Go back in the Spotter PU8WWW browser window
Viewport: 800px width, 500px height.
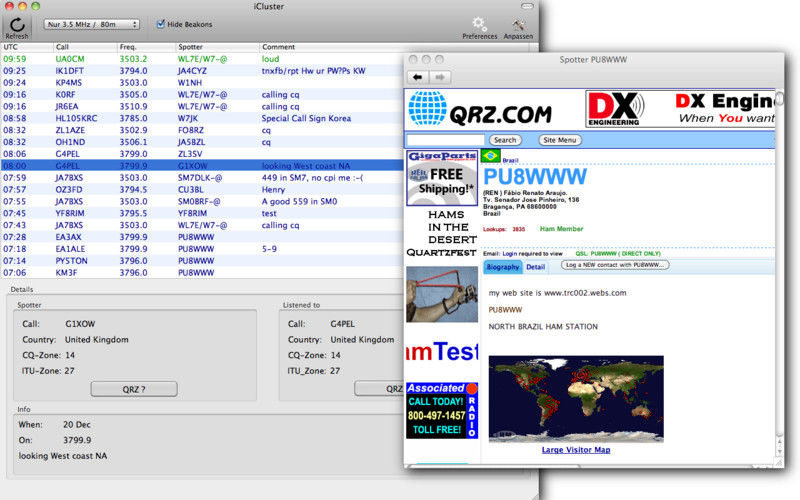tap(417, 77)
